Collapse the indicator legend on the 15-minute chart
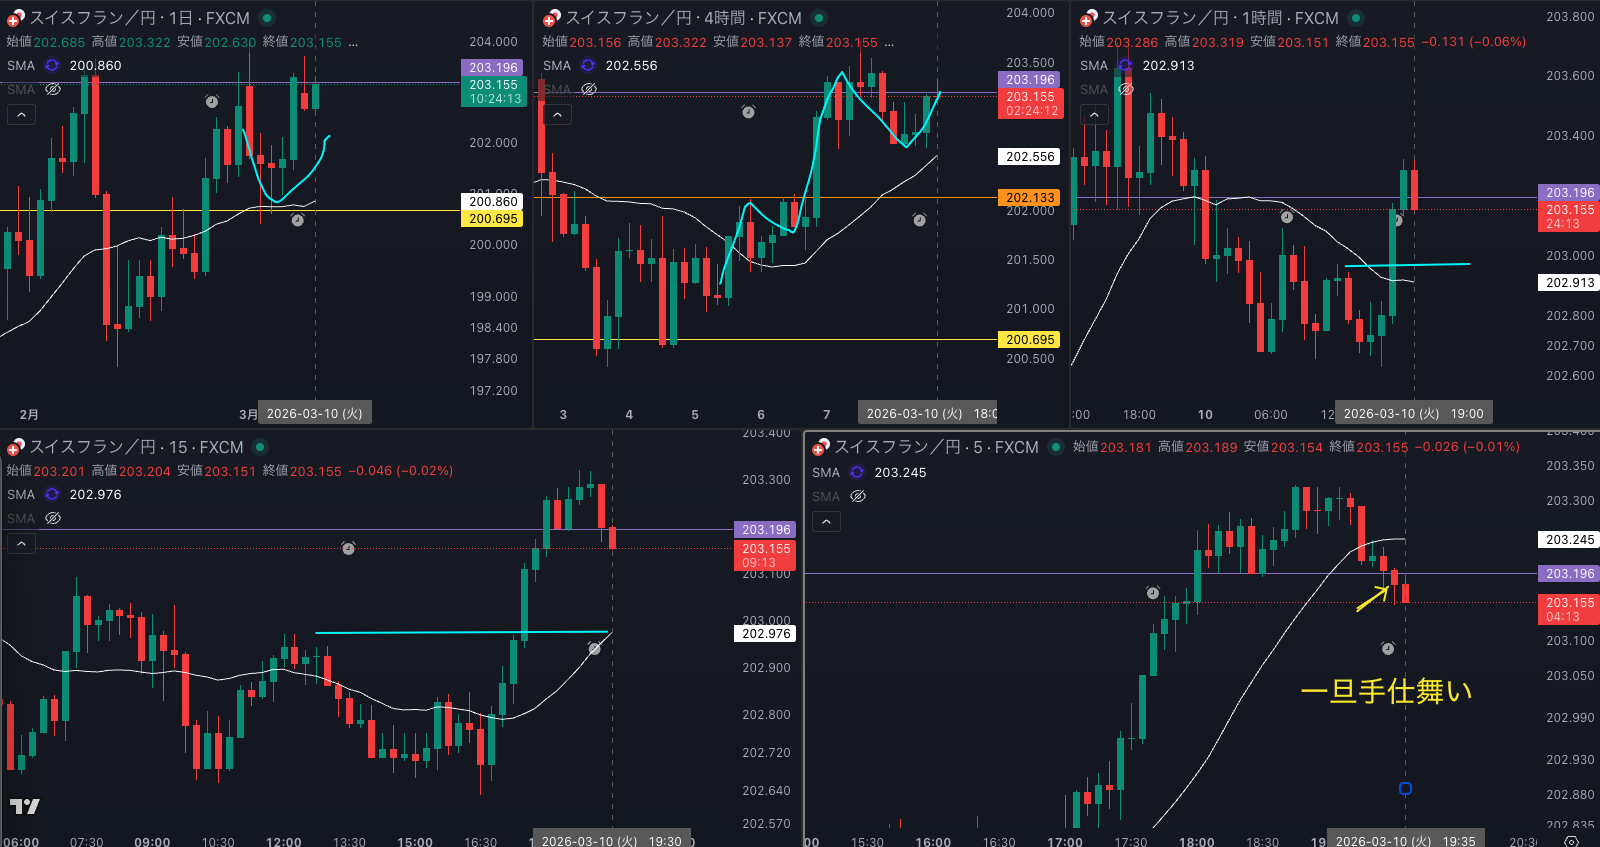Viewport: 1600px width, 847px height. pos(21,544)
